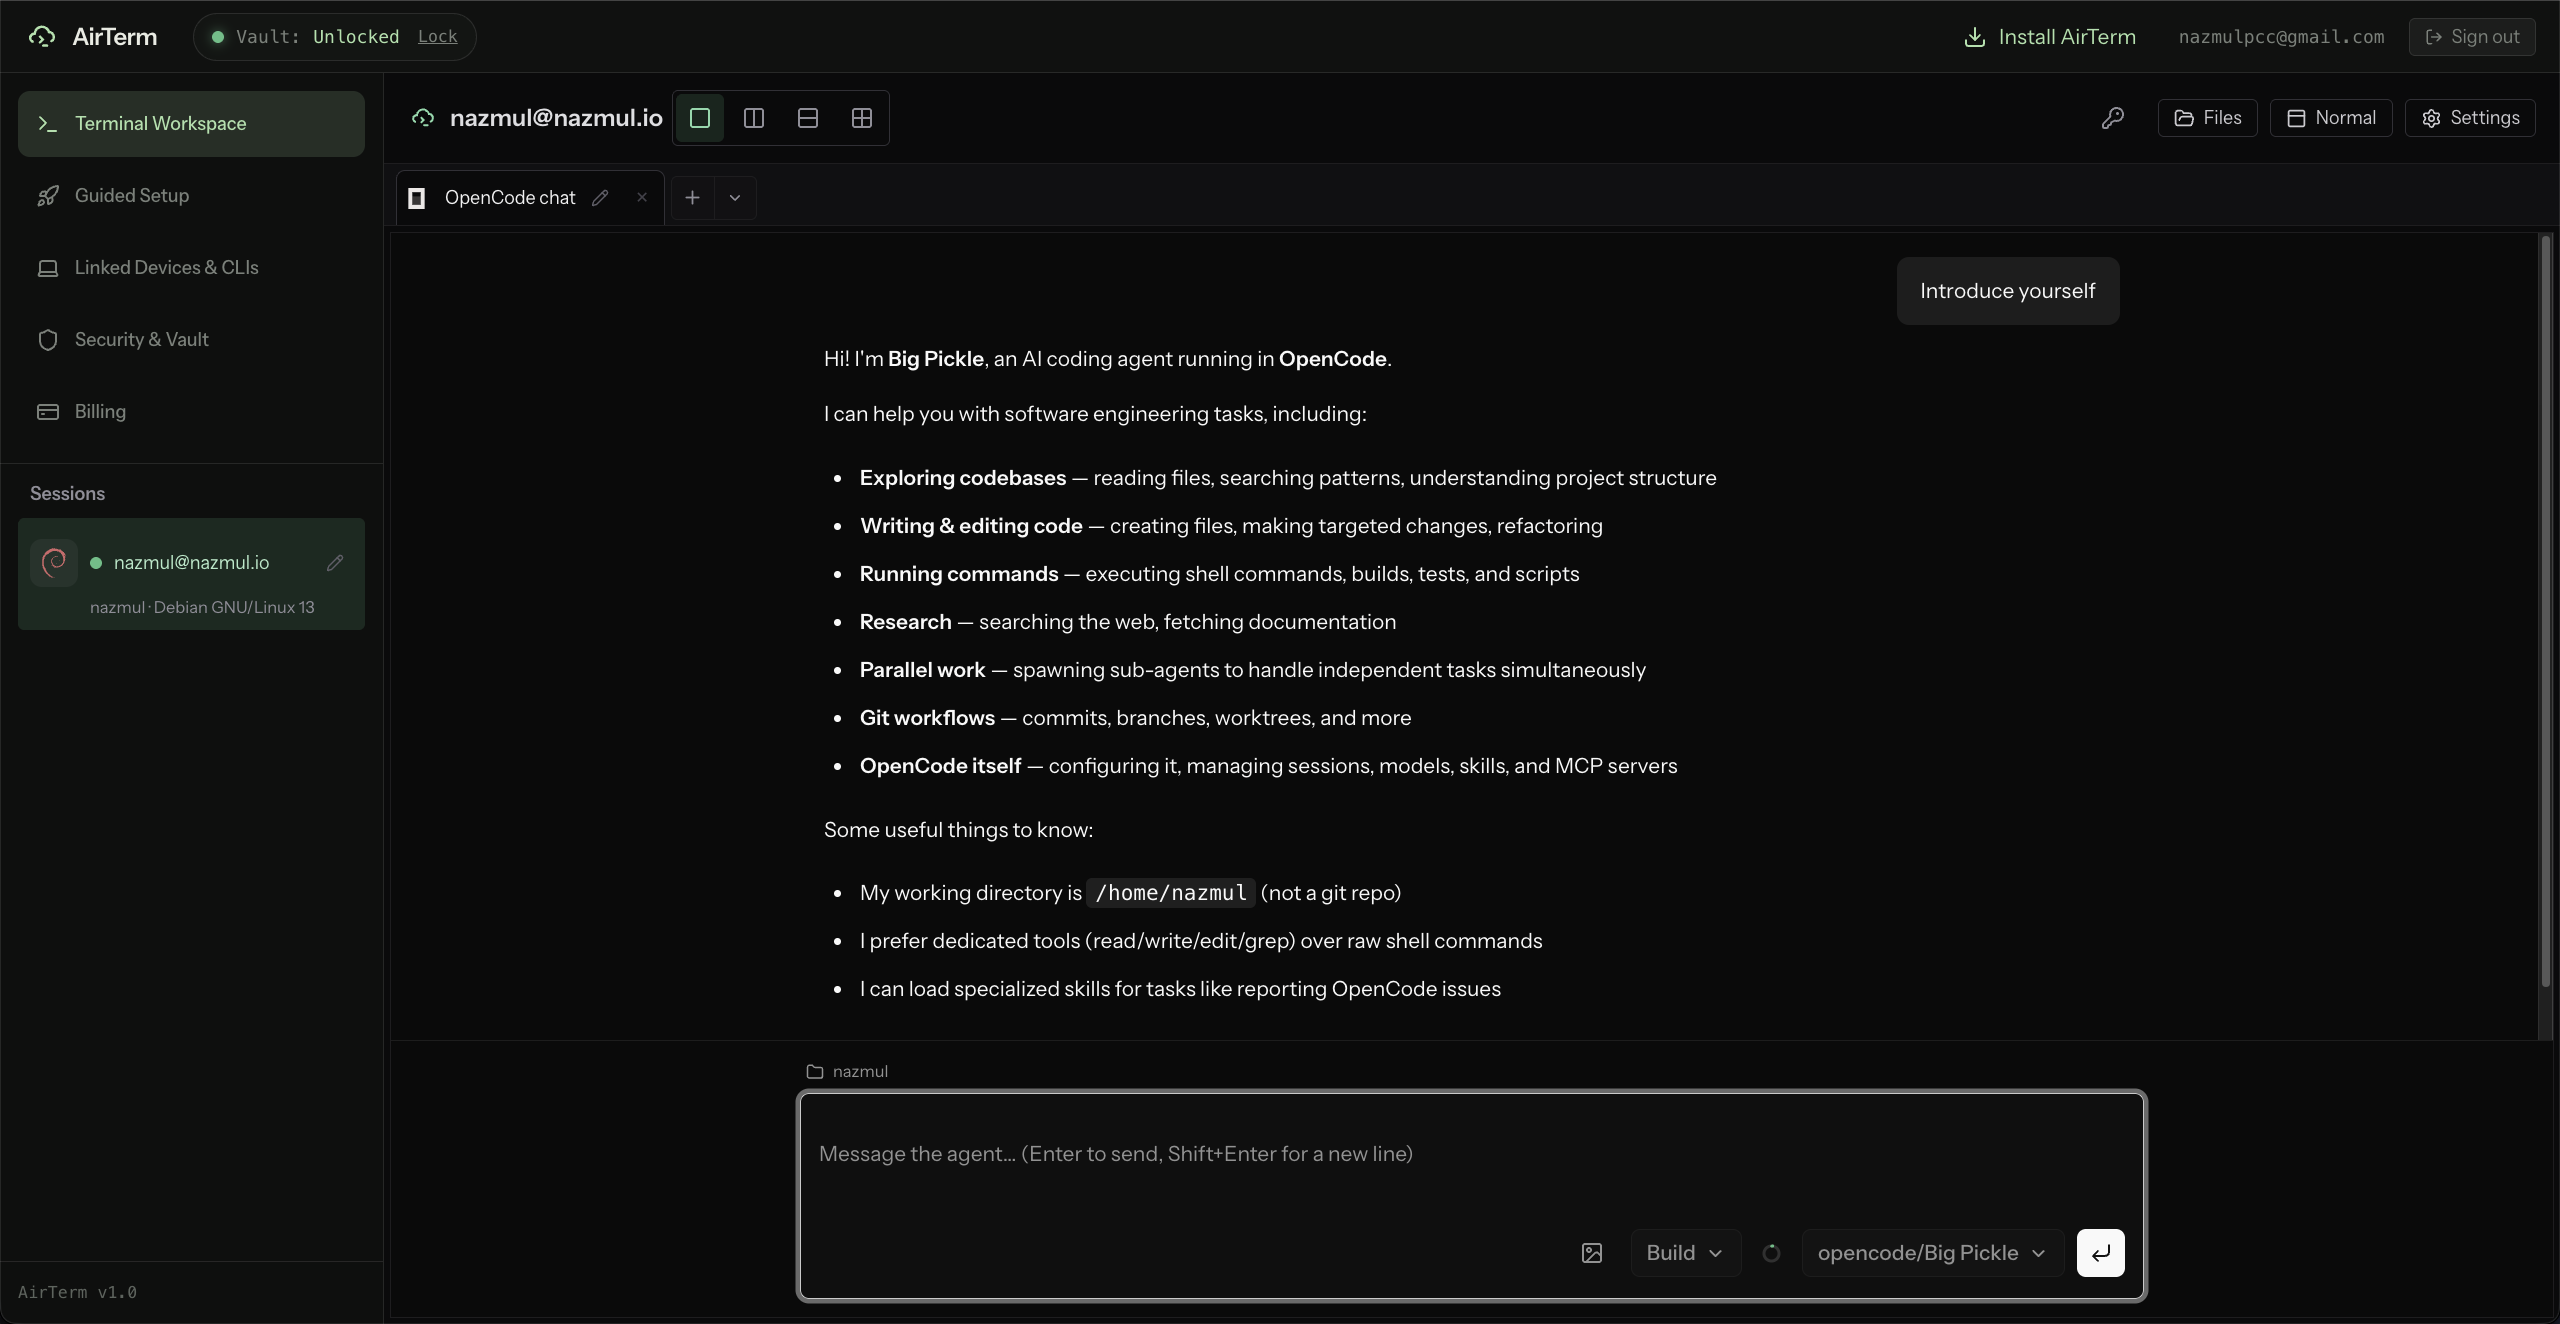Toggle the Normal view mode button

pos(2331,118)
